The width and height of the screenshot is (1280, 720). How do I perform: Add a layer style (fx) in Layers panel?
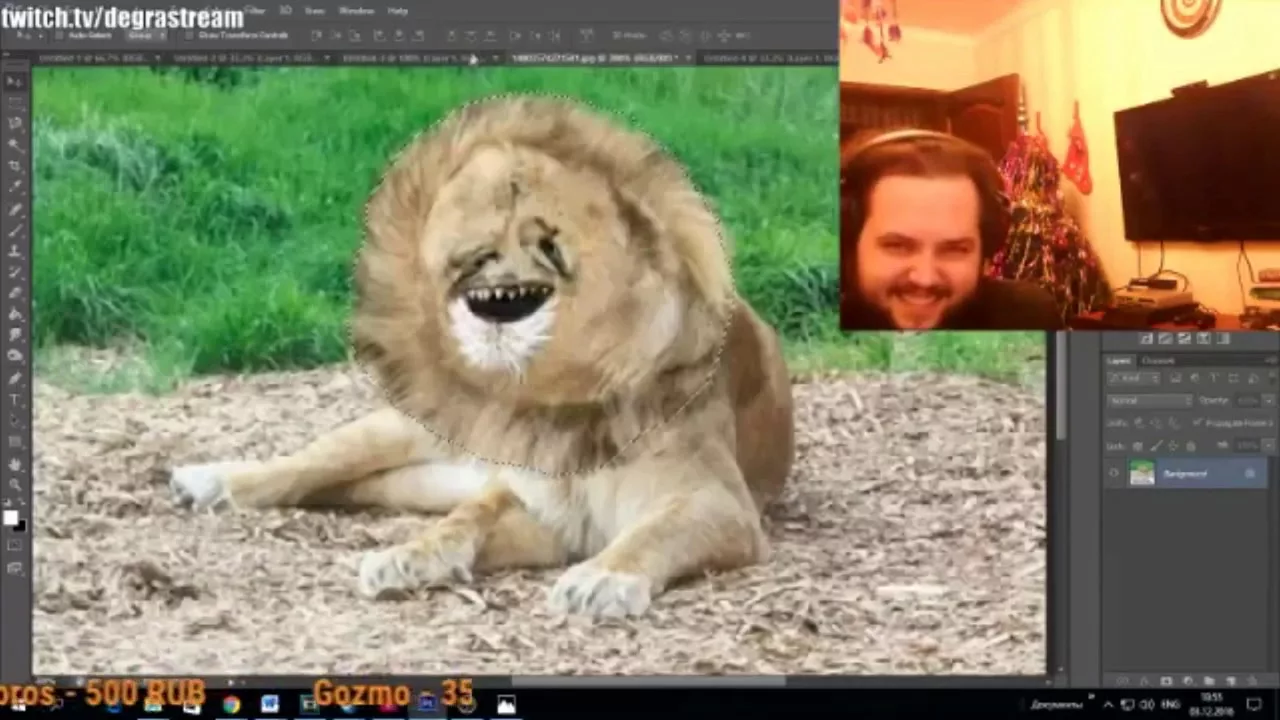[x=1145, y=681]
